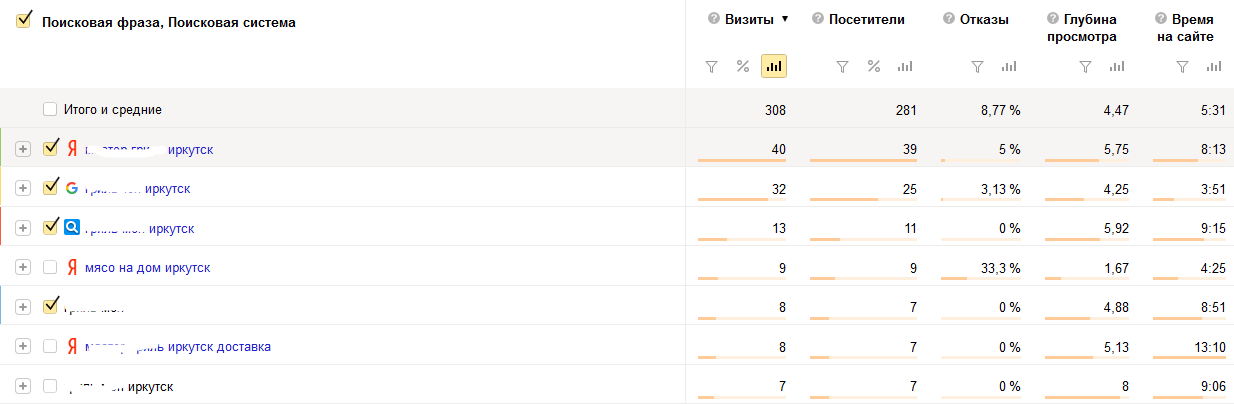Click the filter icon under Визиты column
The image size is (1234, 404).
click(x=712, y=66)
